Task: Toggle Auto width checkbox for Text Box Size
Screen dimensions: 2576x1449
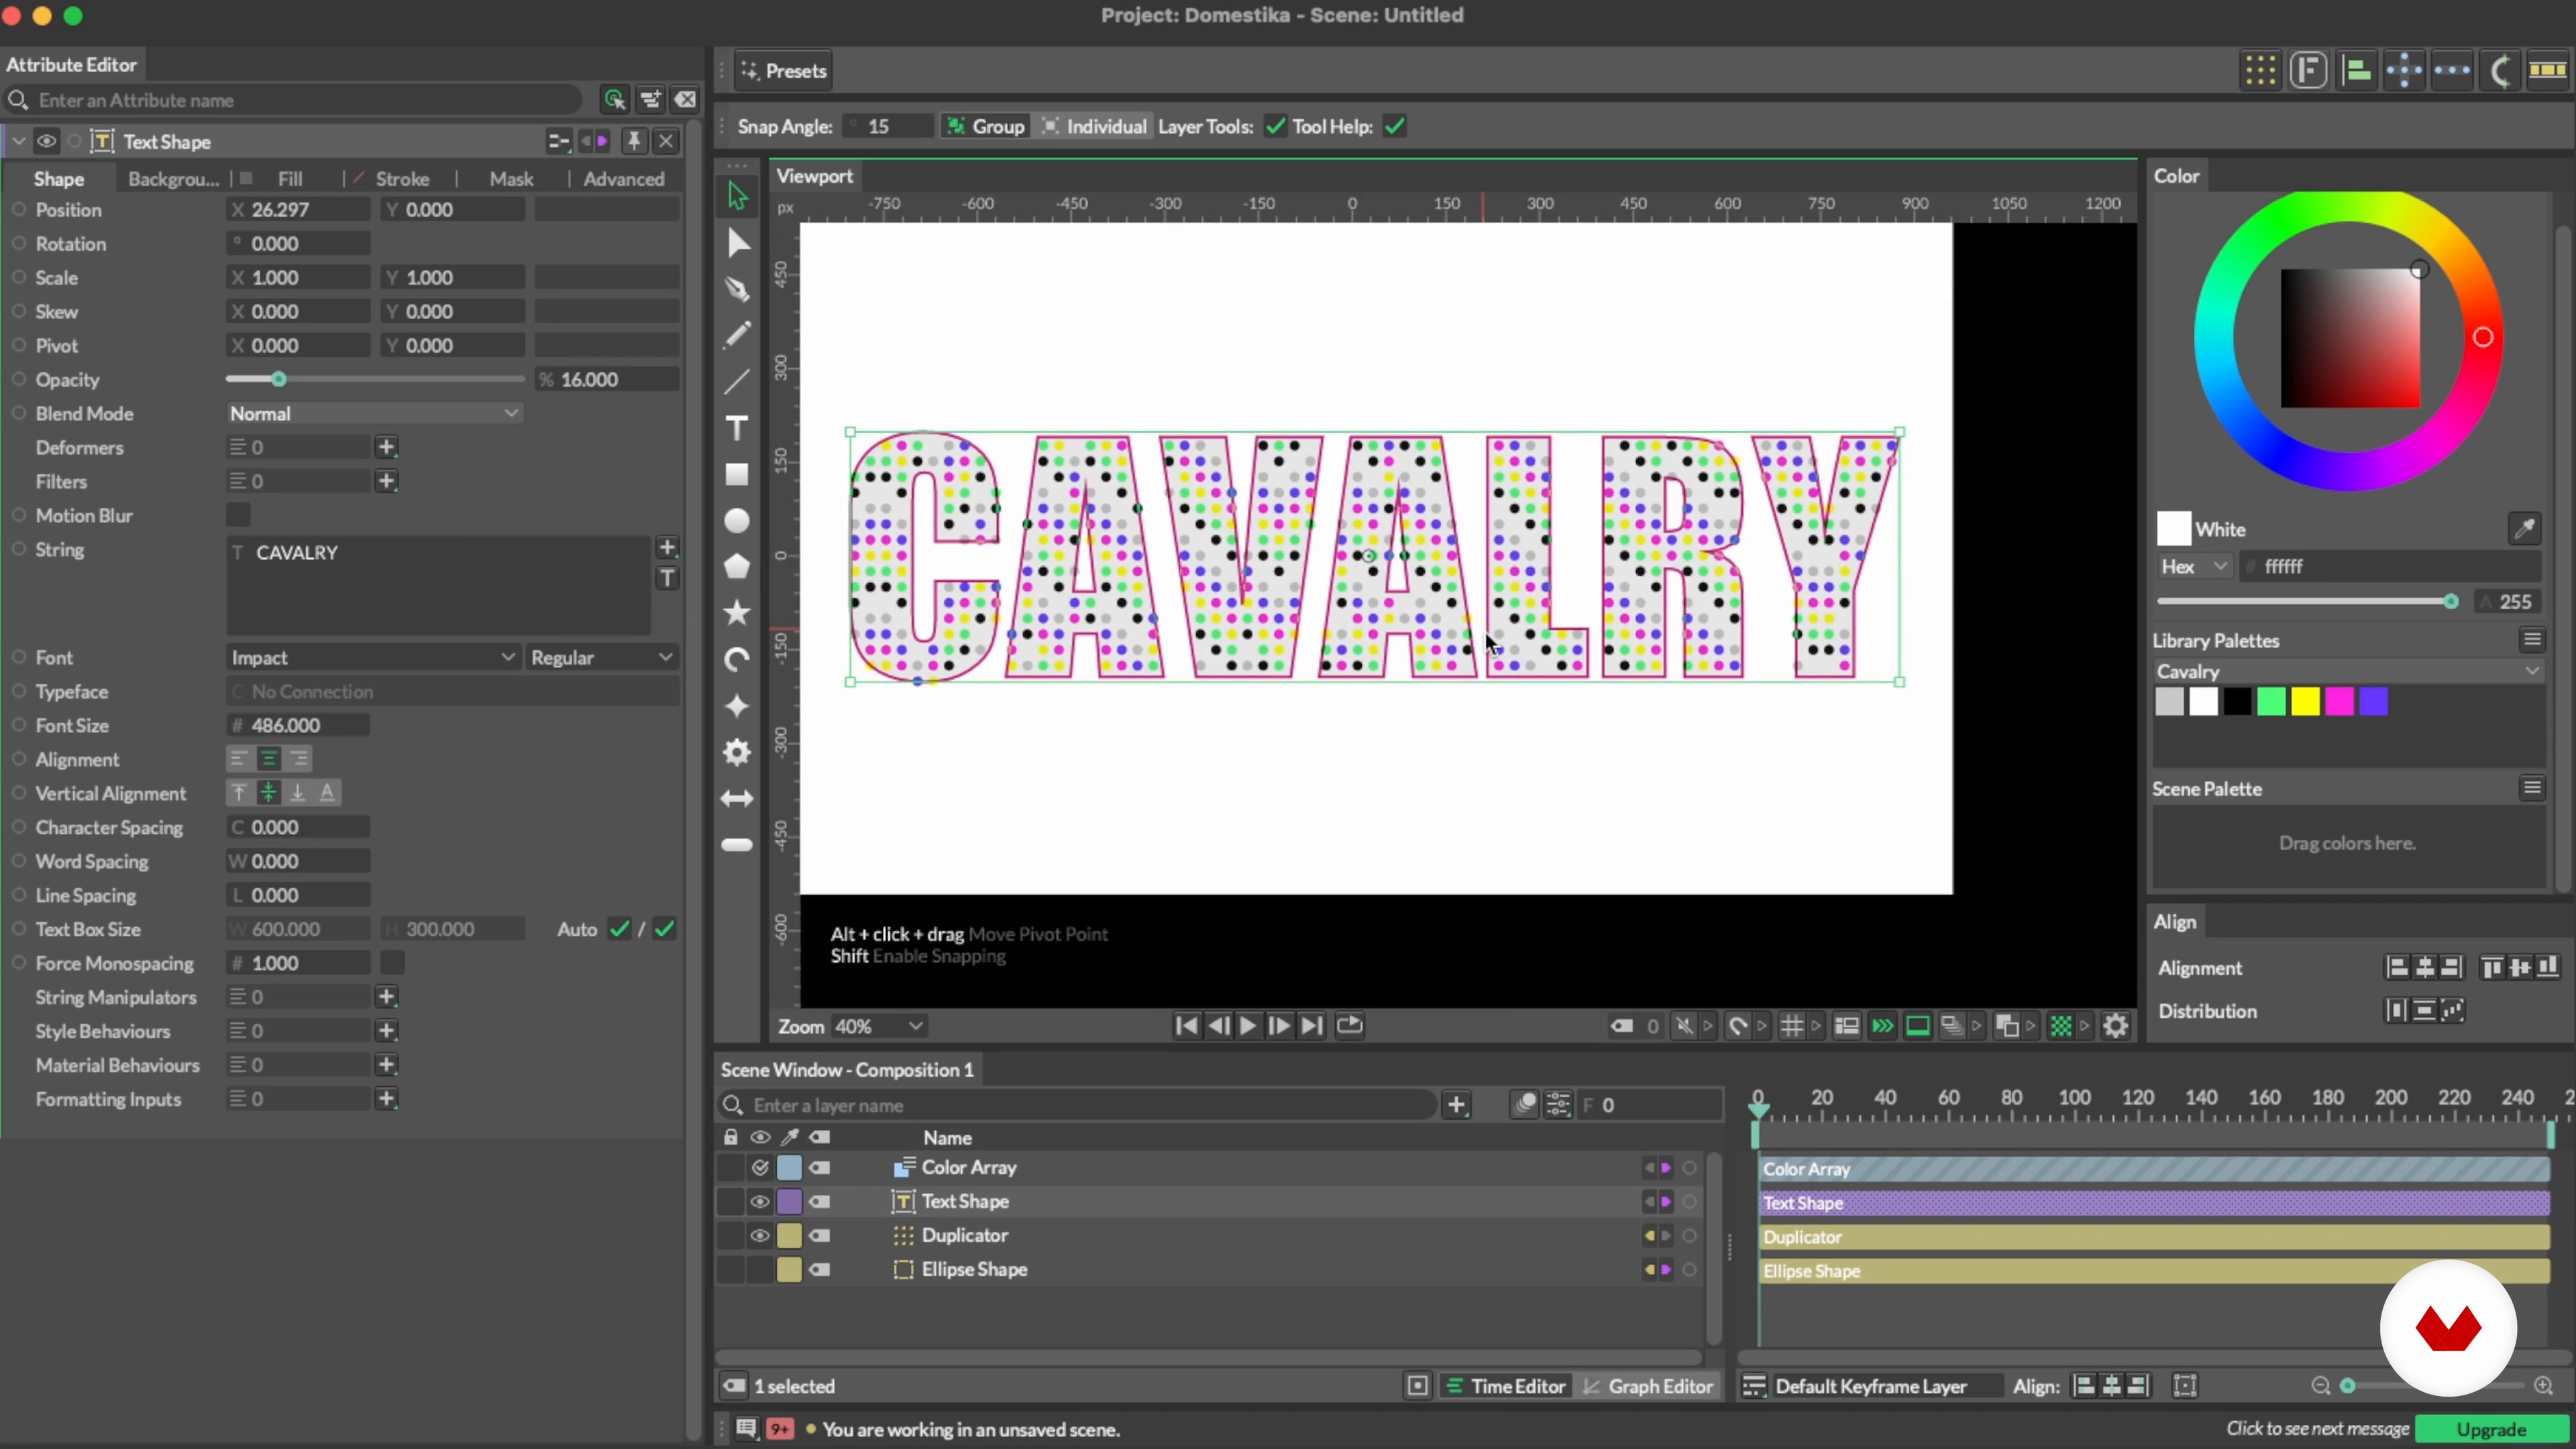Action: click(620, 929)
